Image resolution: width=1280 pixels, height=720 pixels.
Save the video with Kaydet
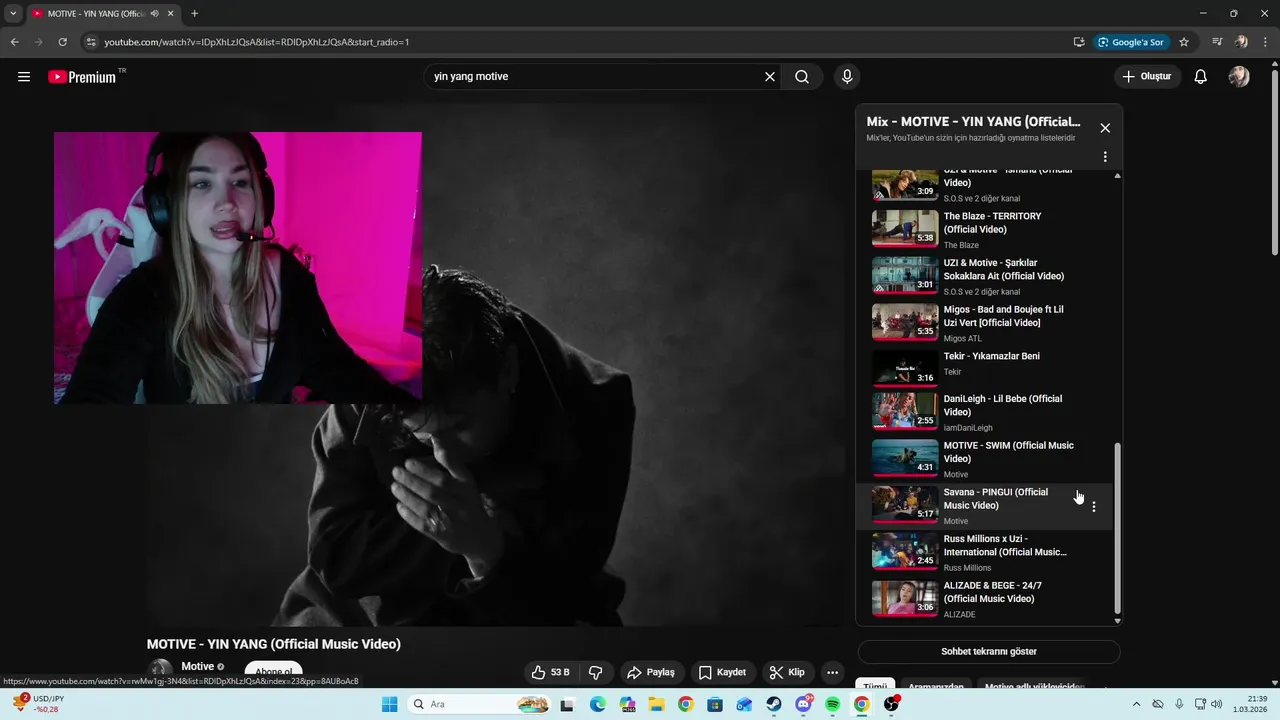[x=722, y=672]
